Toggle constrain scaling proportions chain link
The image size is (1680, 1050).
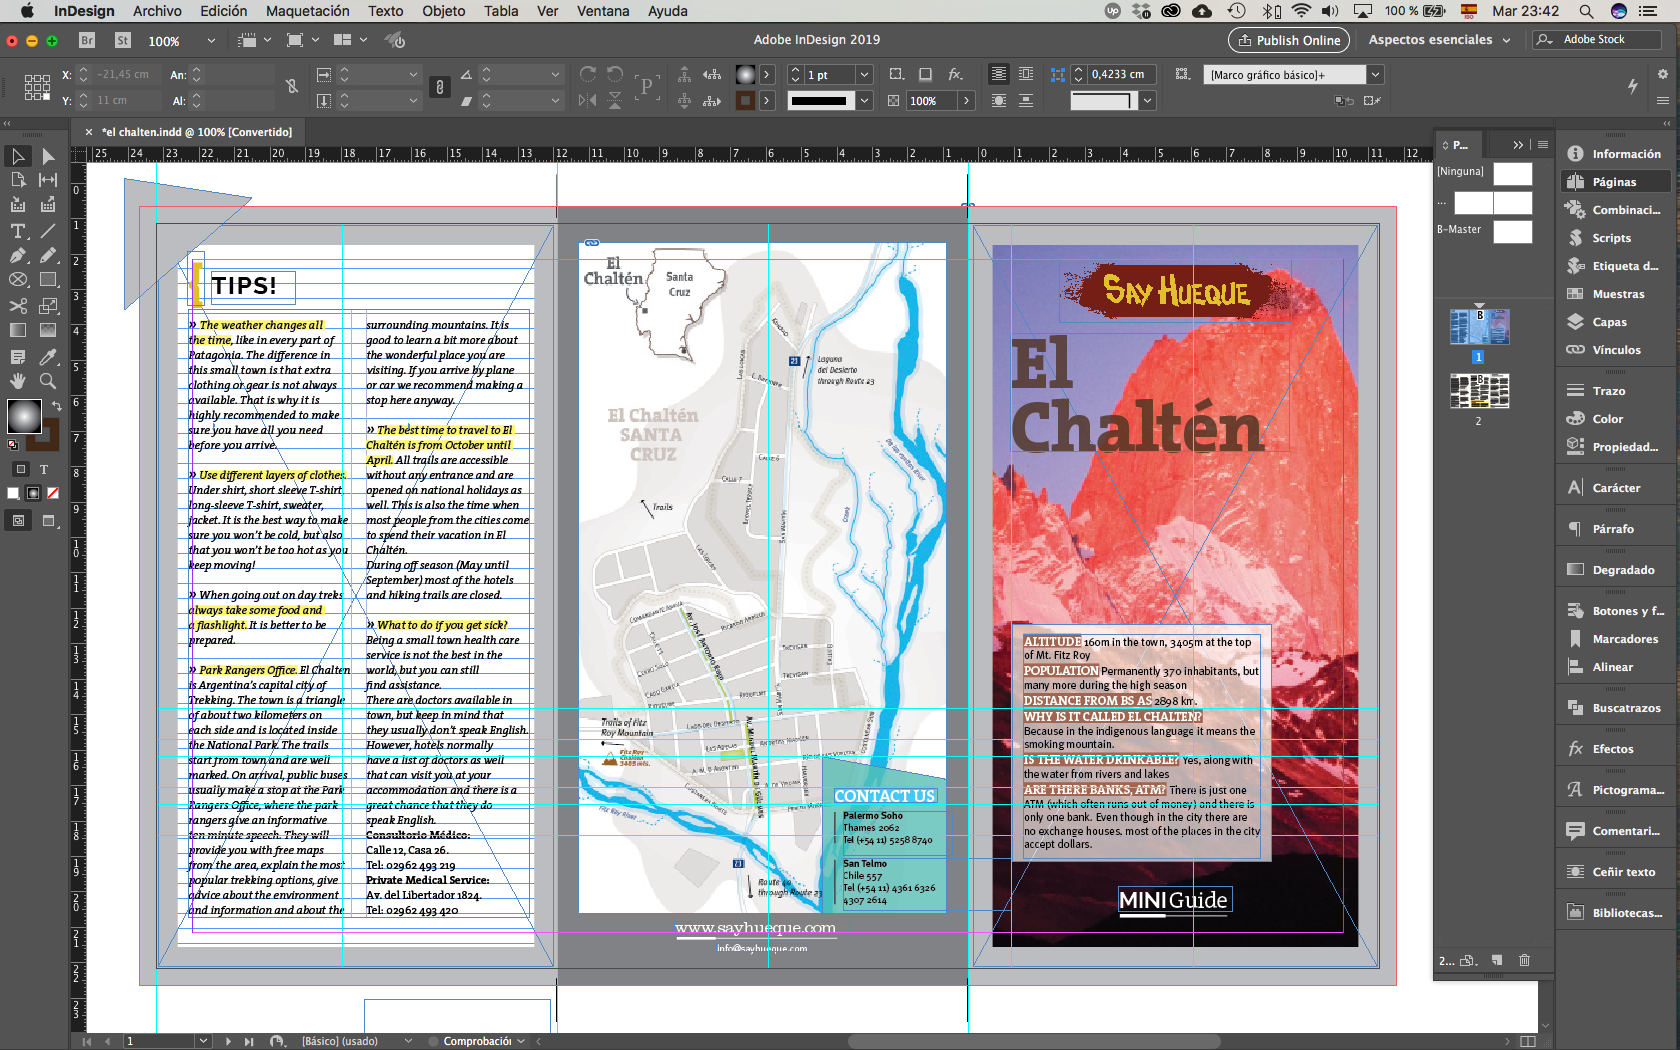pos(440,87)
